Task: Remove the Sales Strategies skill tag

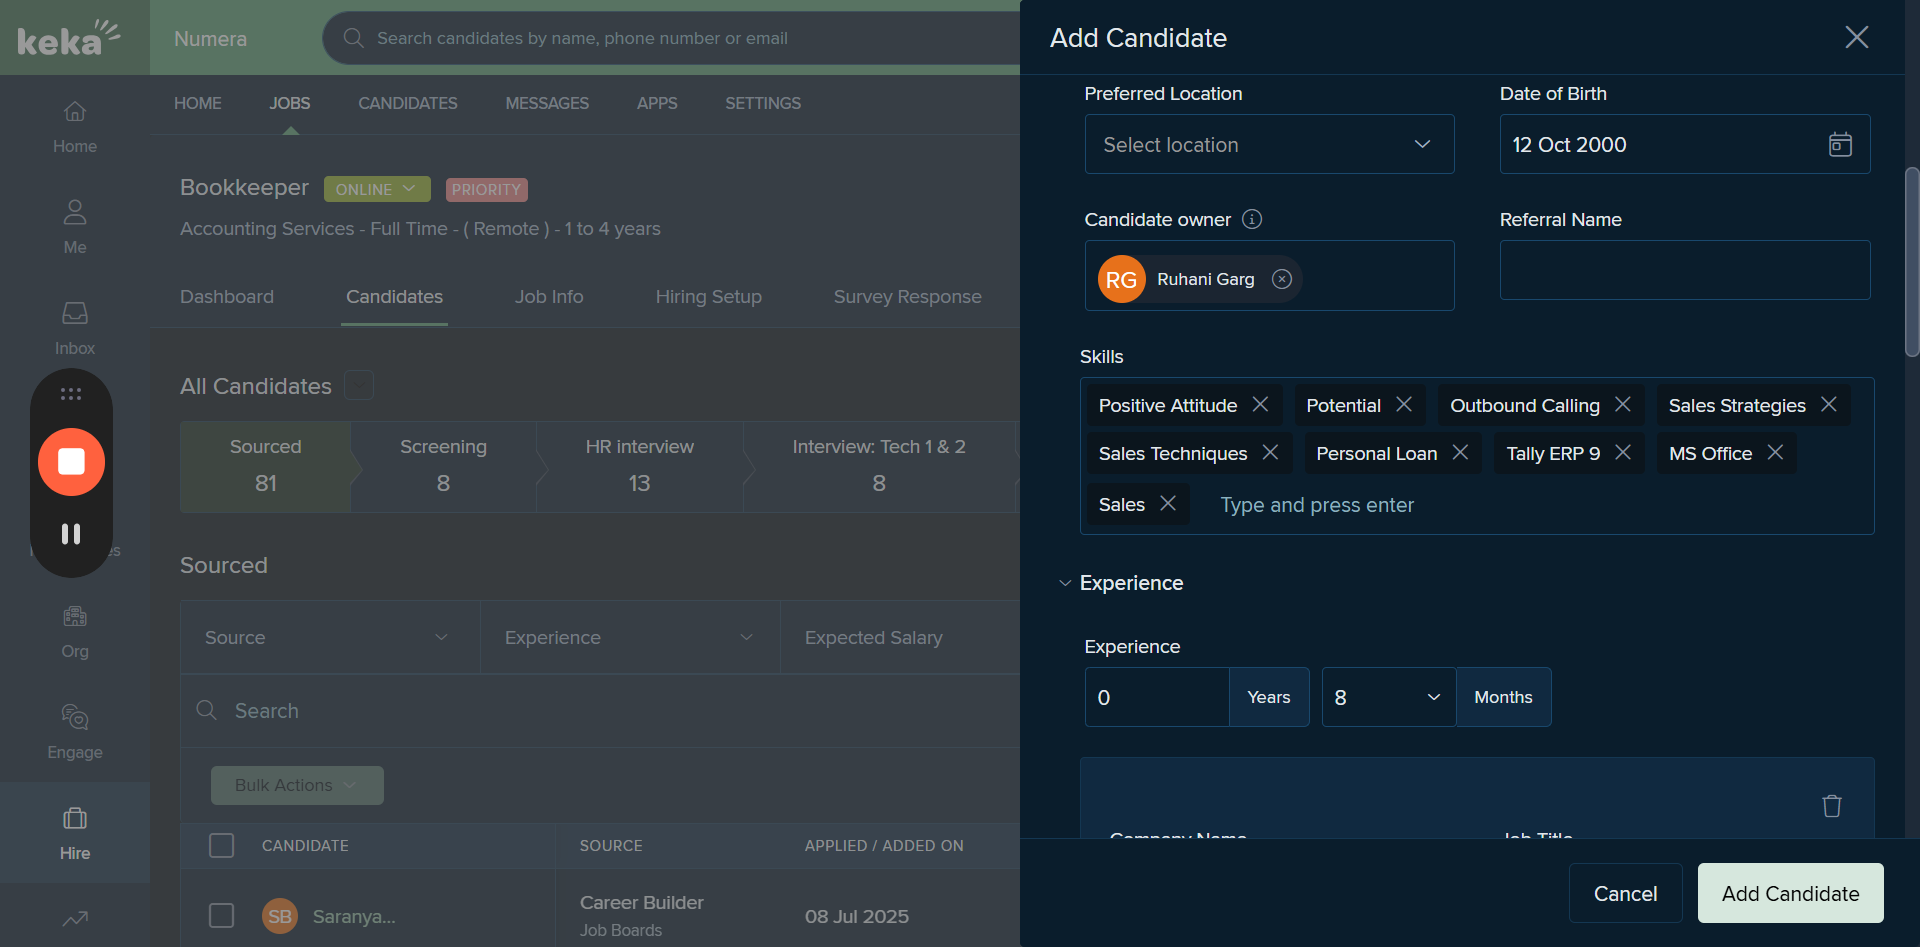Action: [x=1829, y=404]
